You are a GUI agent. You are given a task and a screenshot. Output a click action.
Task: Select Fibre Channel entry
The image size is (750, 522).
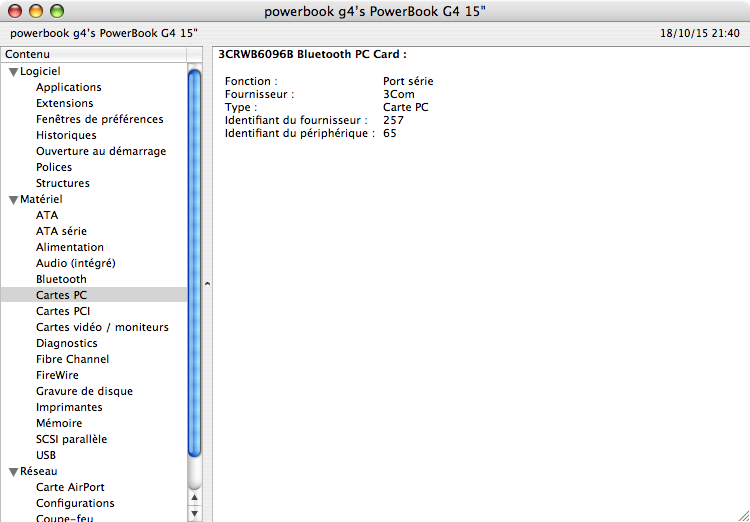click(x=72, y=359)
